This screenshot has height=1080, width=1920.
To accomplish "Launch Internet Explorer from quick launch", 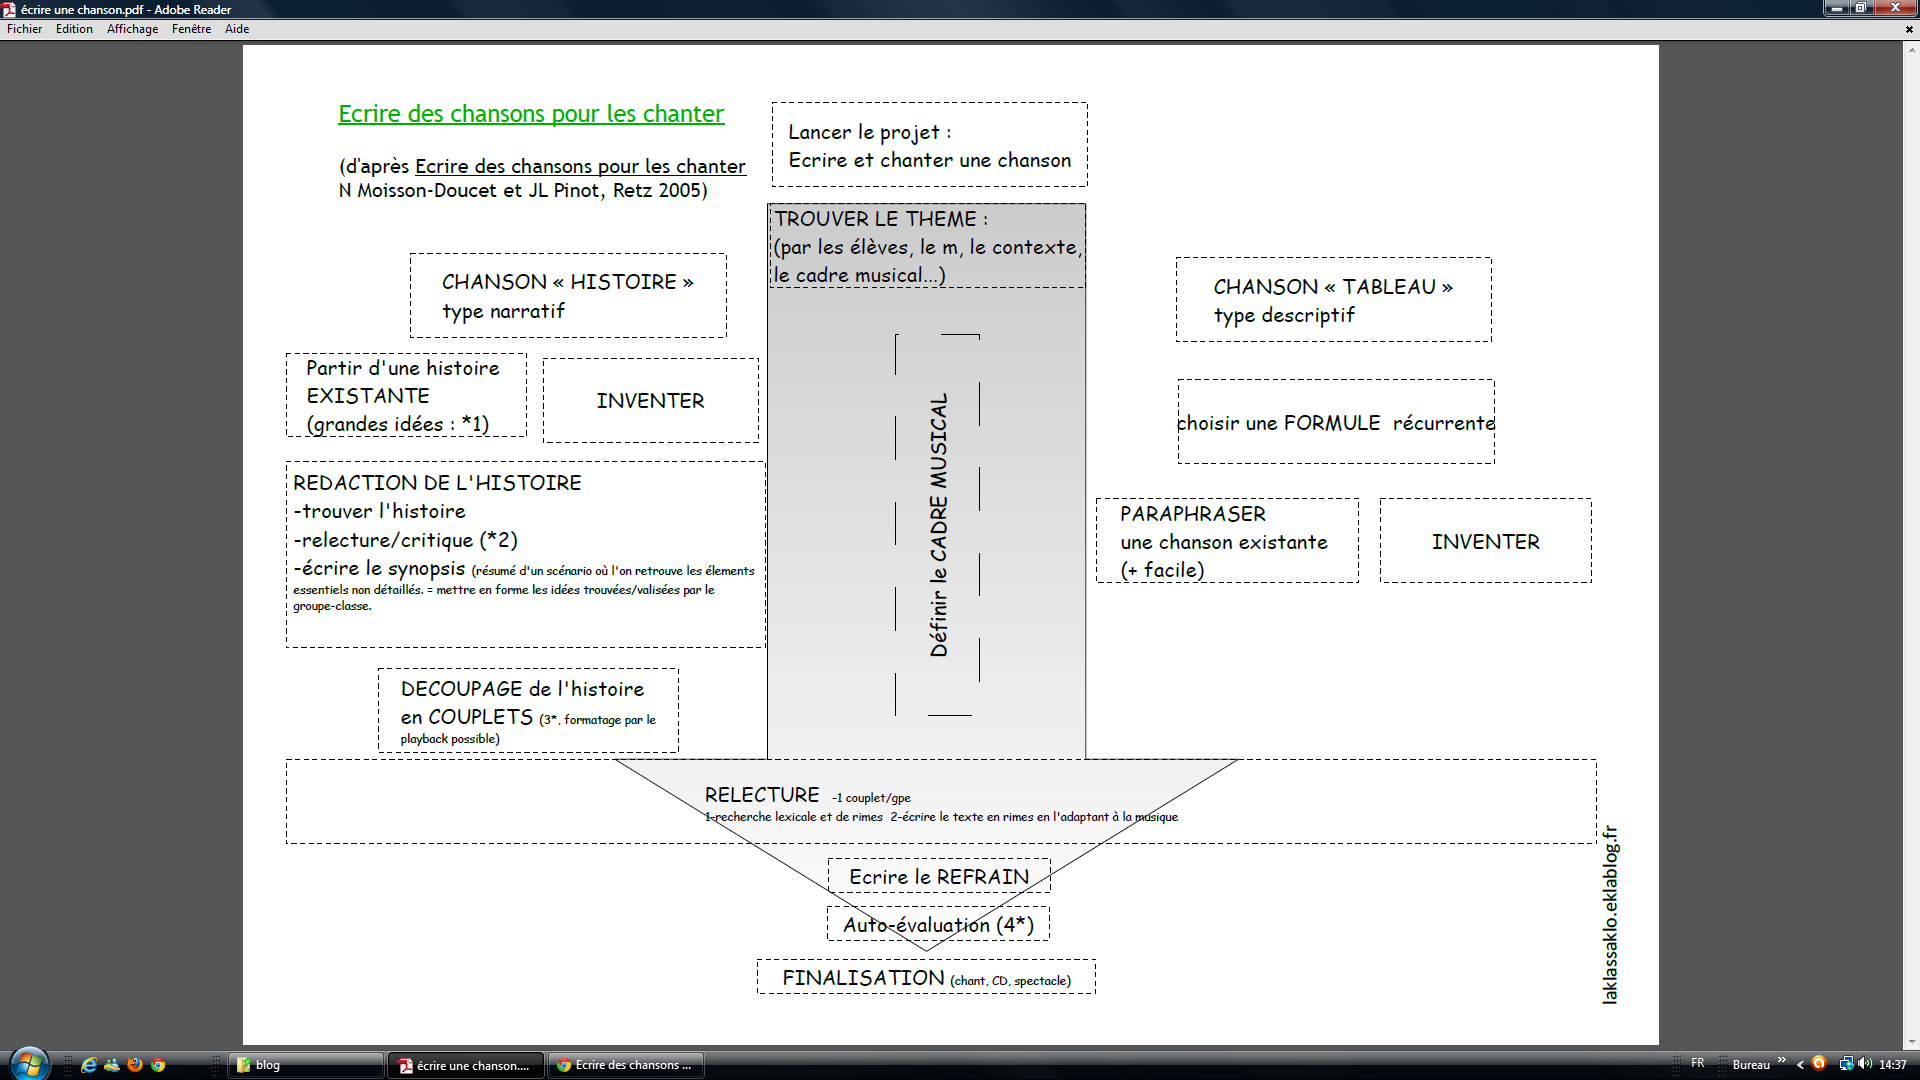I will [x=89, y=1065].
